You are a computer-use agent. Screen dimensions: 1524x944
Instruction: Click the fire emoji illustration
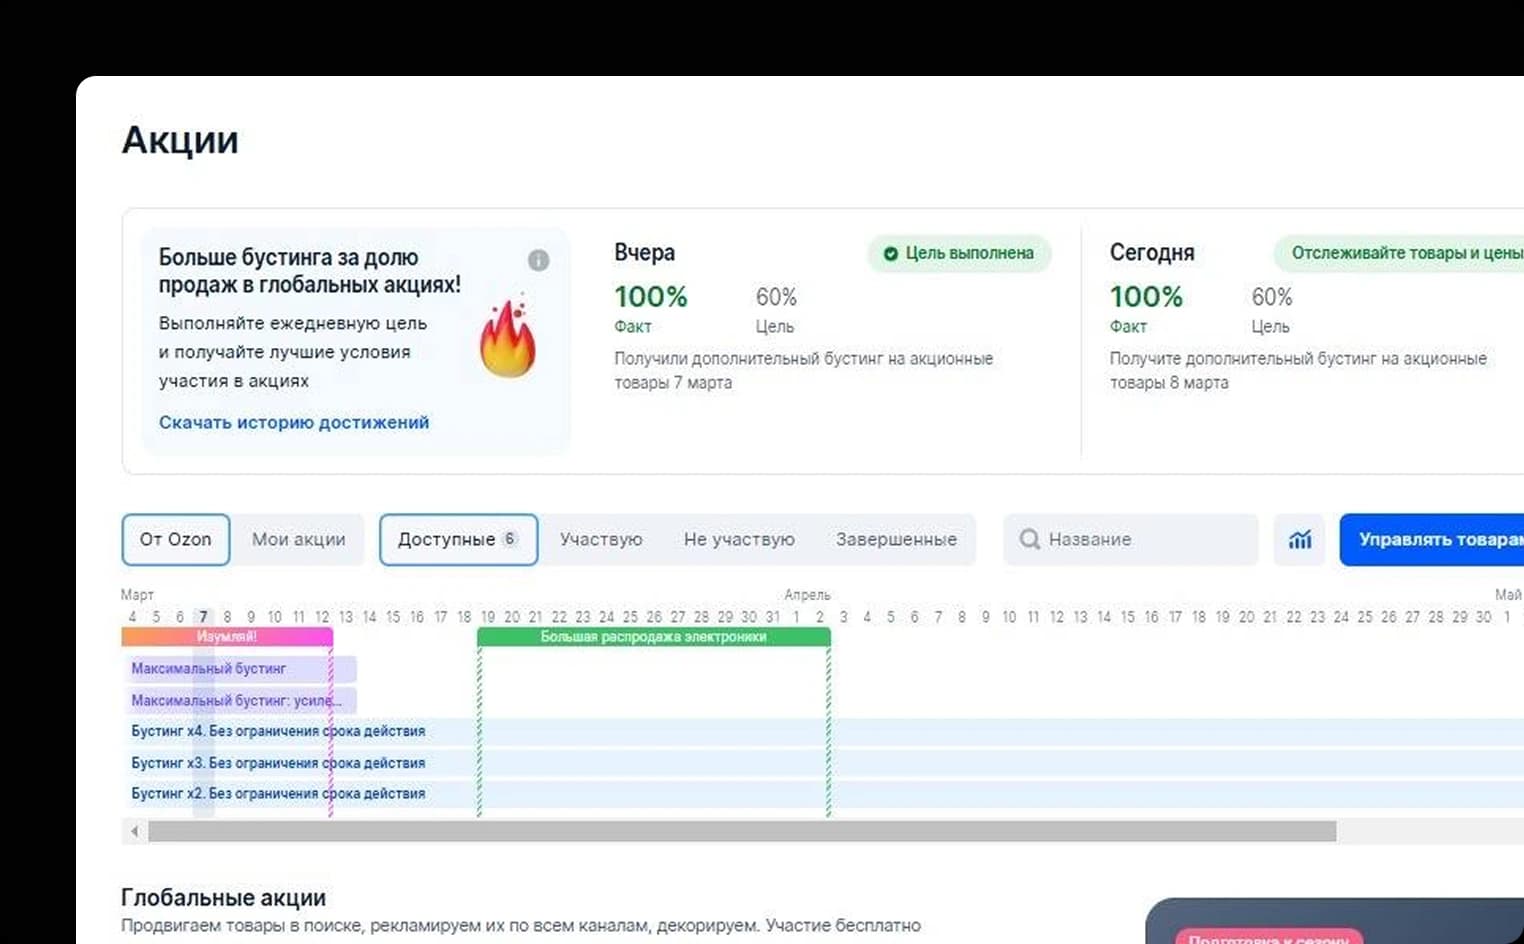pos(508,336)
